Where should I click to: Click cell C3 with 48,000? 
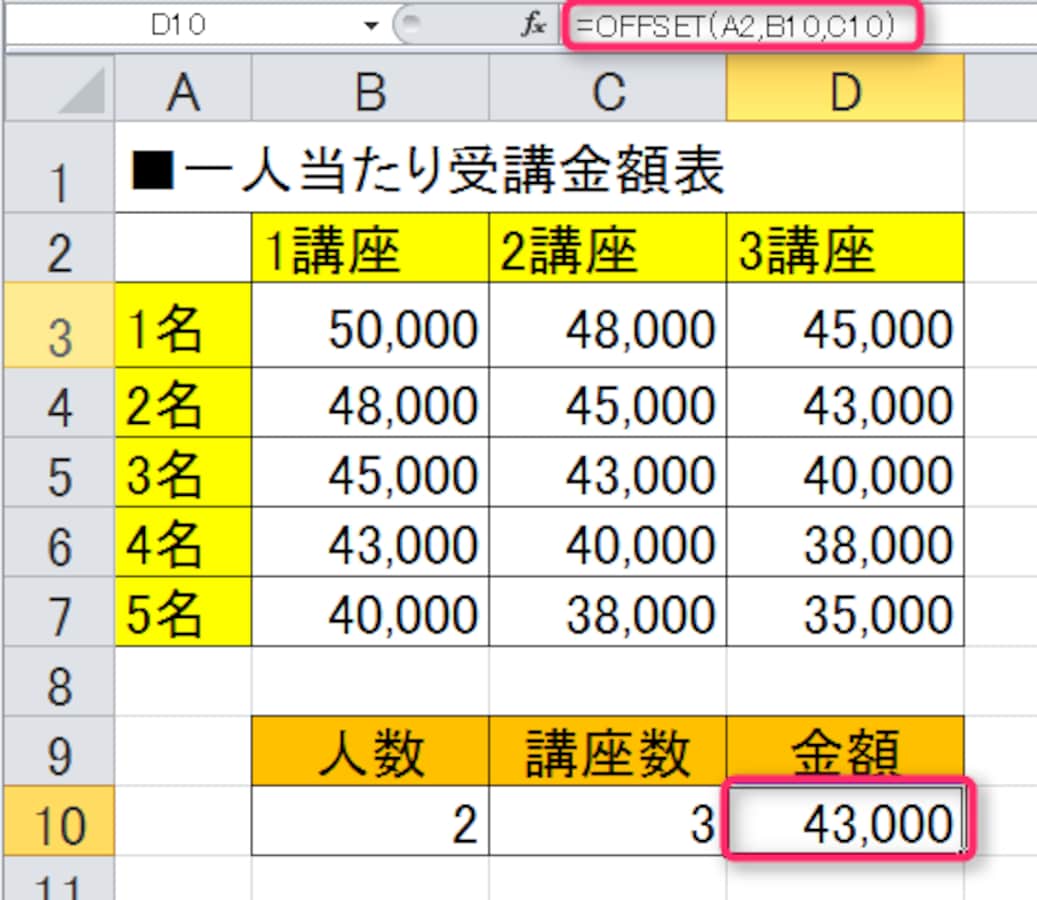608,325
